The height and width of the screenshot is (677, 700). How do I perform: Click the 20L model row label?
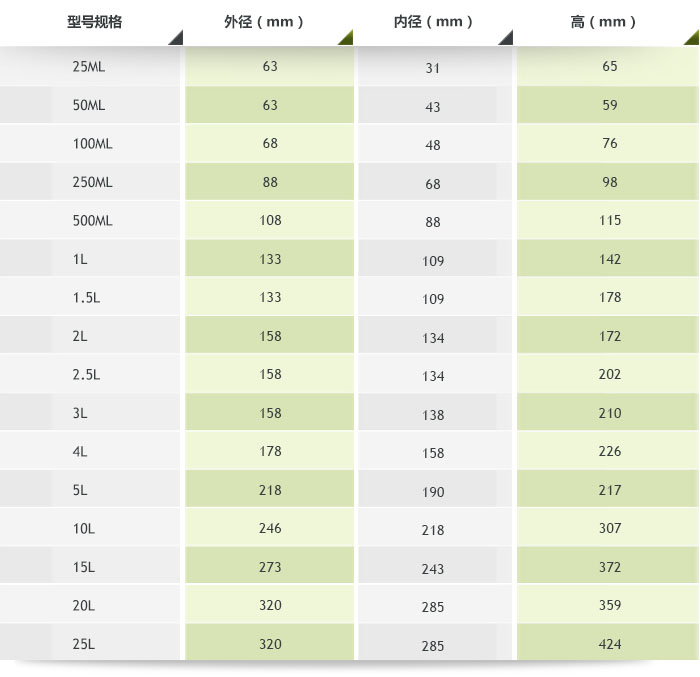84,606
